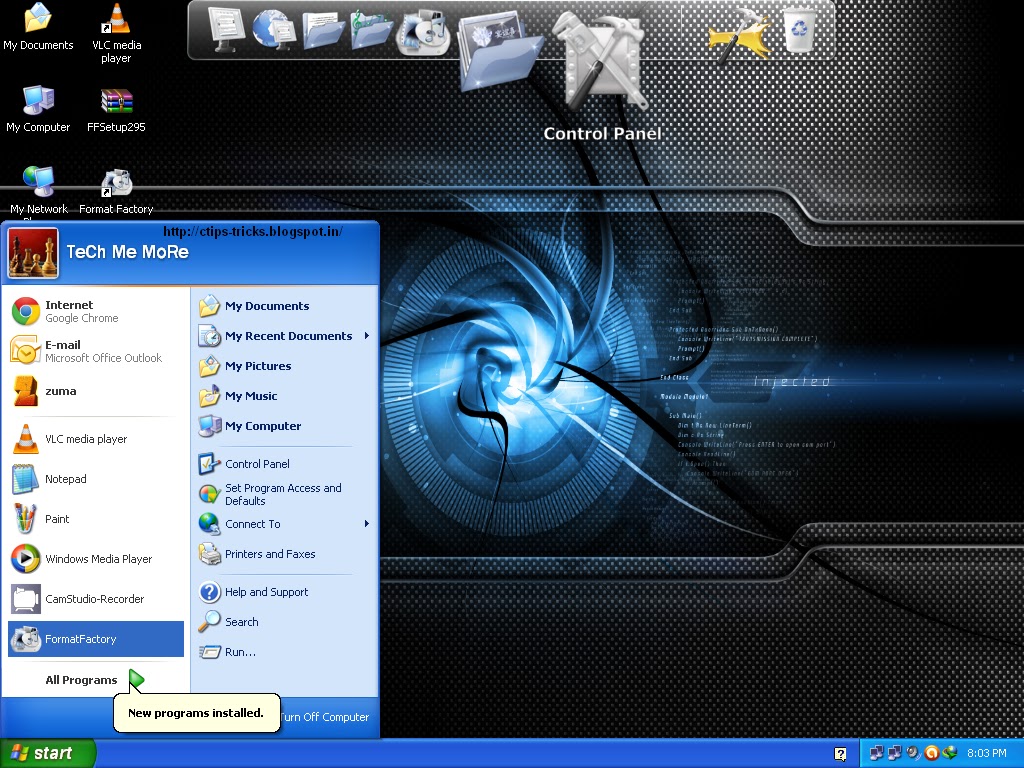
Task: Open My Pictures in the Start menu
Action: tap(285, 366)
